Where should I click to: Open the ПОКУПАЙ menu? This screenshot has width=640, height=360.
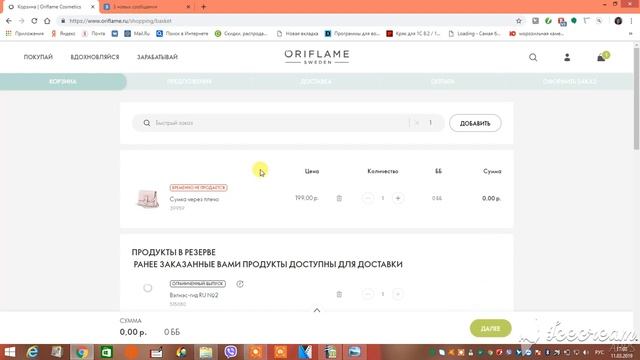click(38, 57)
